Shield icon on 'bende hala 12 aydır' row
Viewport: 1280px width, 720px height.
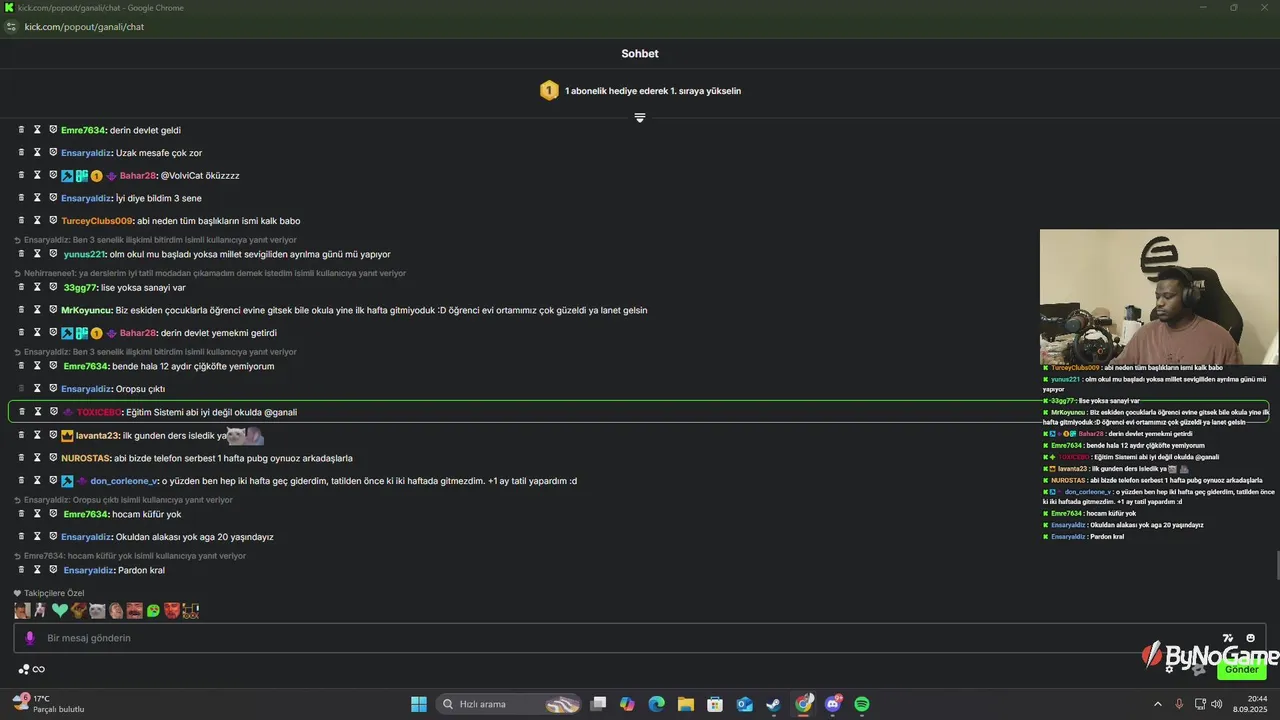53,366
